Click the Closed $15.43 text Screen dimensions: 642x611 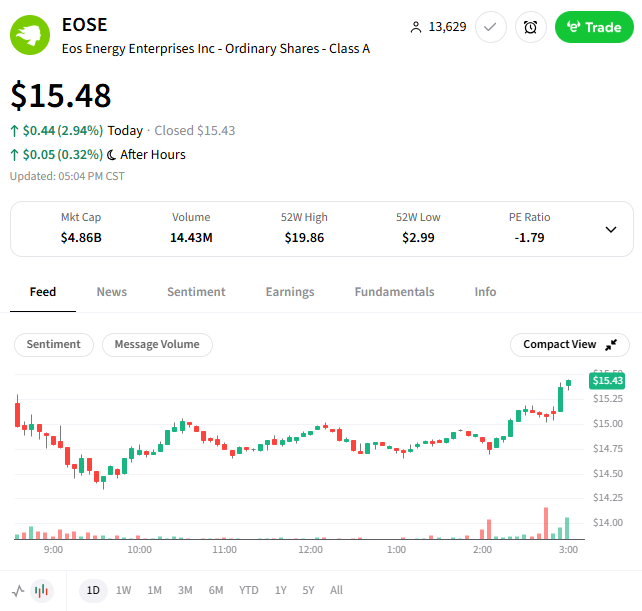pos(194,131)
